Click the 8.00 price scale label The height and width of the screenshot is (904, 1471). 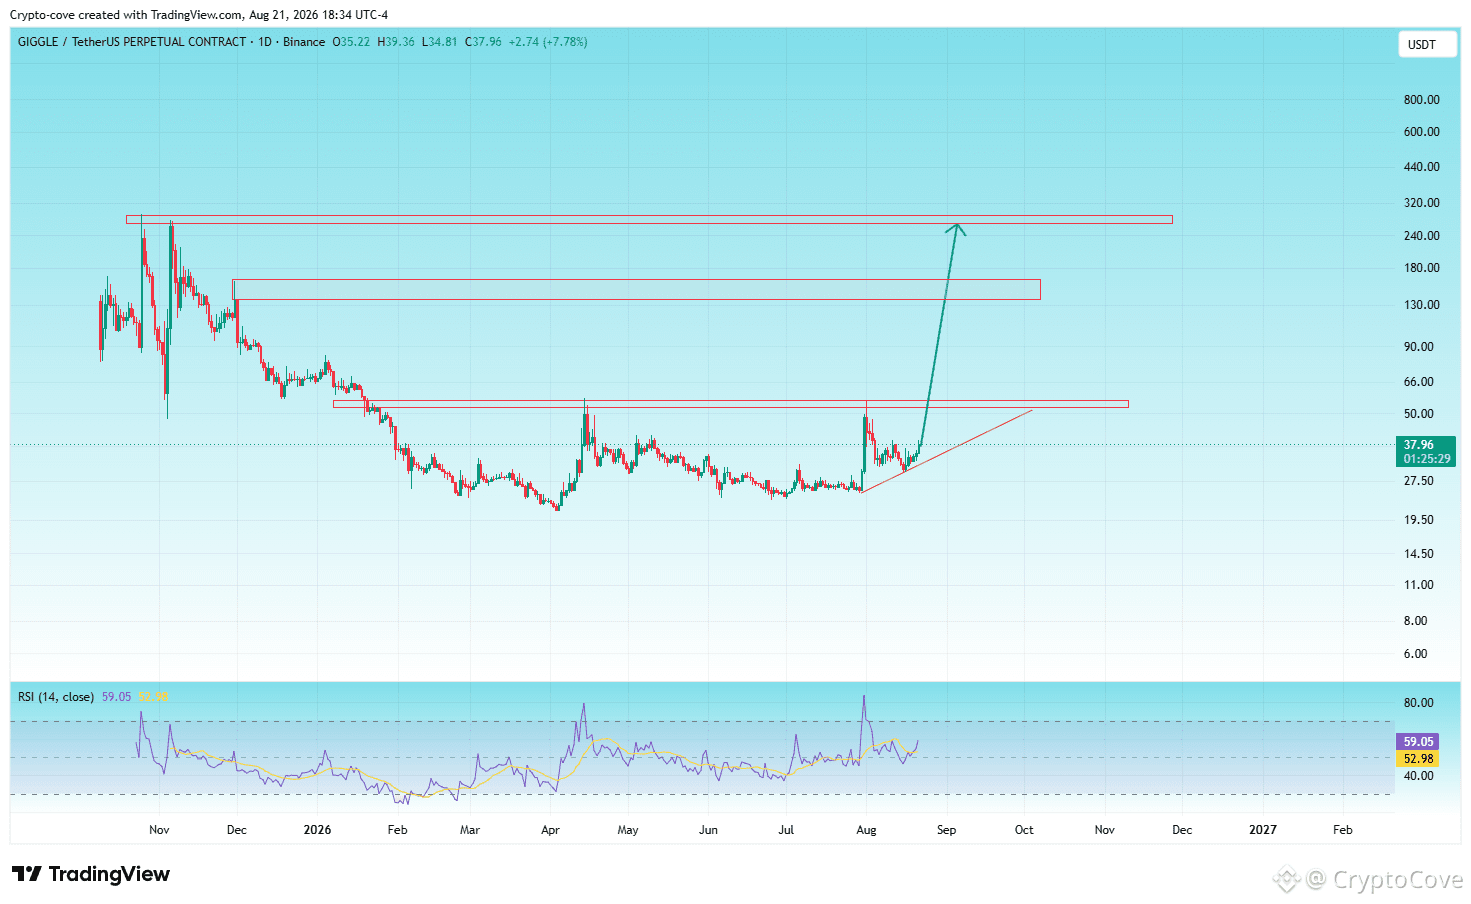tap(1416, 621)
